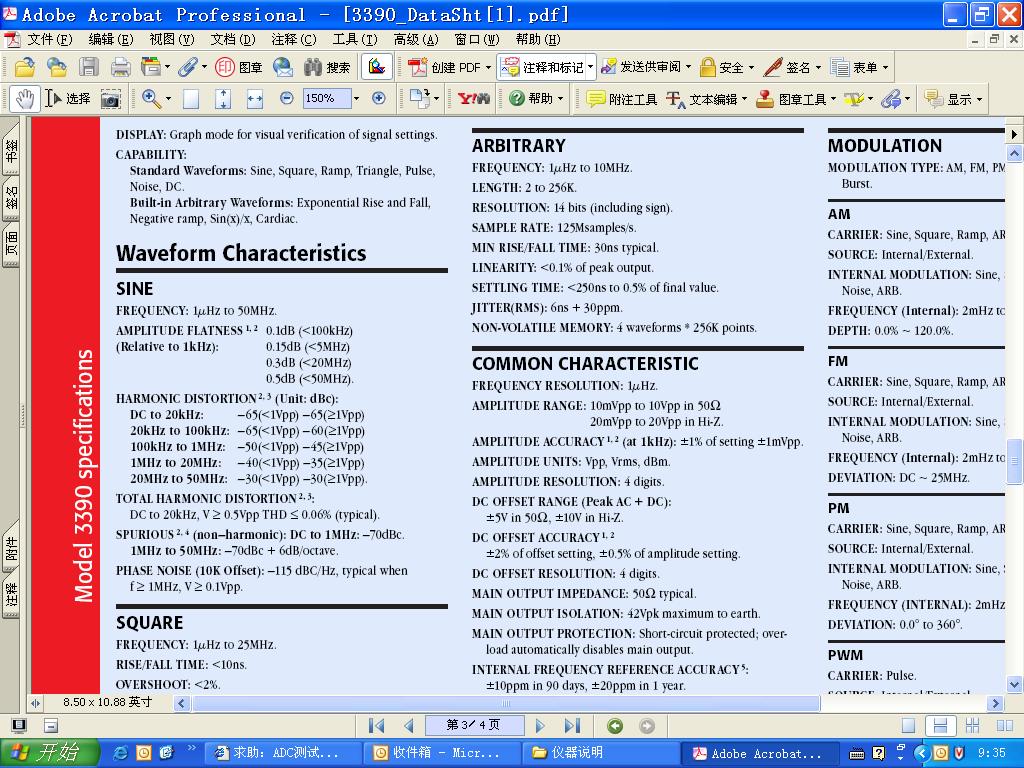Activate the 选择 text select tool
This screenshot has width=1024, height=768.
(68, 99)
